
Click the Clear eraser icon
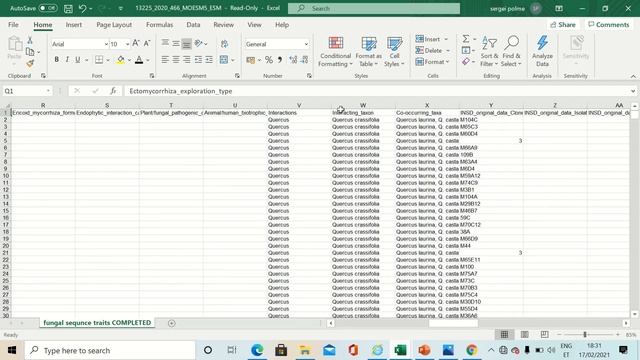(x=466, y=62)
